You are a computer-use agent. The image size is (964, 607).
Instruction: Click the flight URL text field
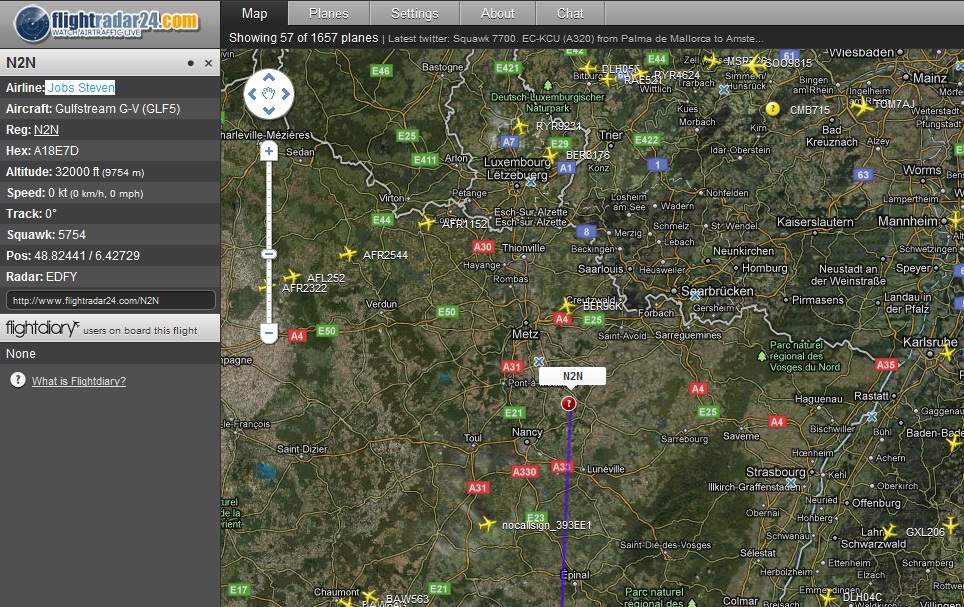(x=110, y=300)
